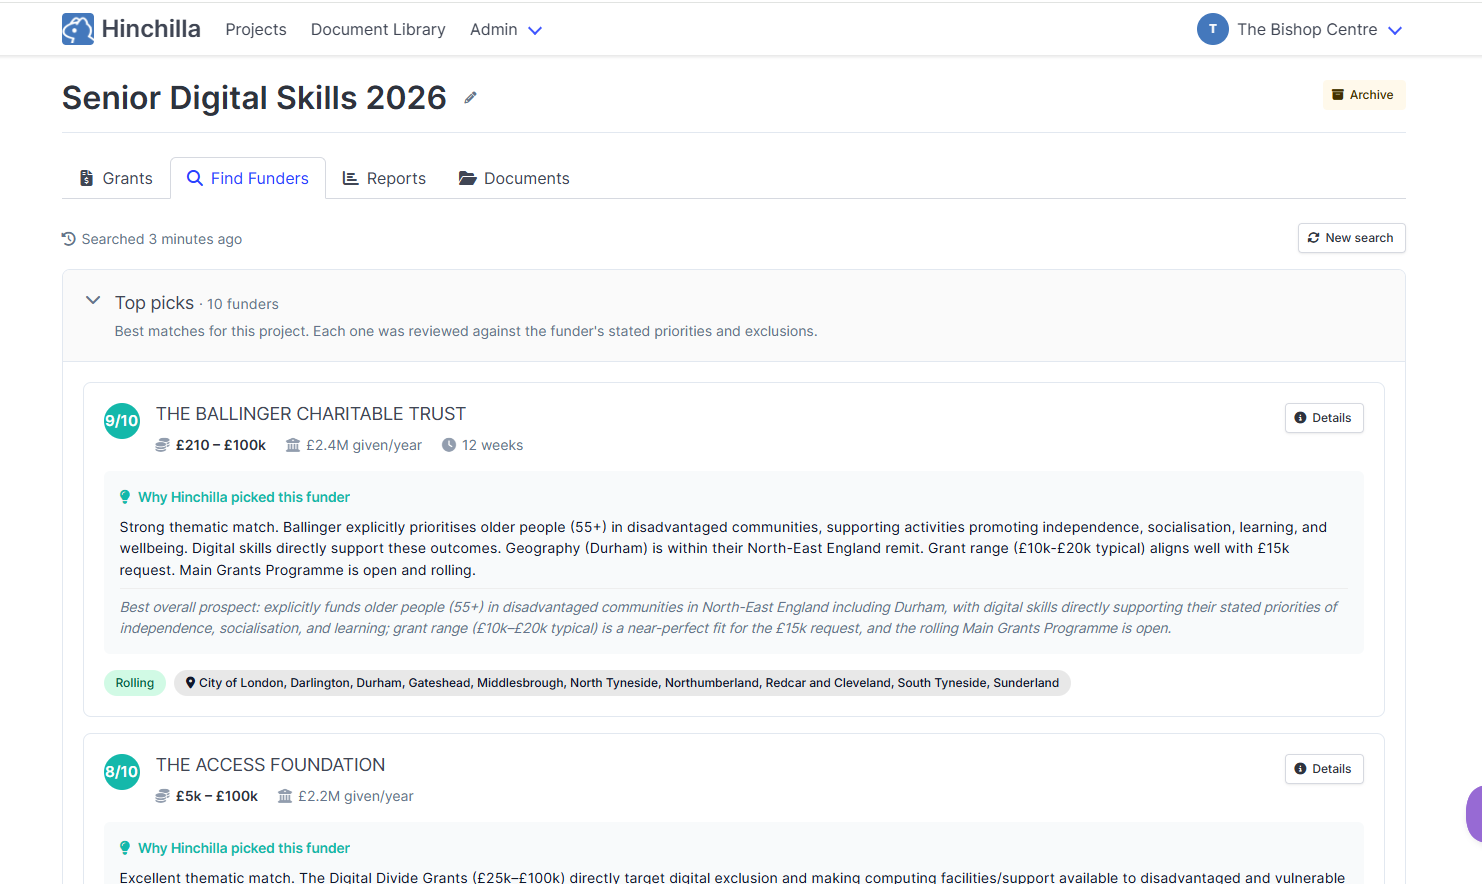Open the Documents tab
The height and width of the screenshot is (884, 1482).
[514, 178]
